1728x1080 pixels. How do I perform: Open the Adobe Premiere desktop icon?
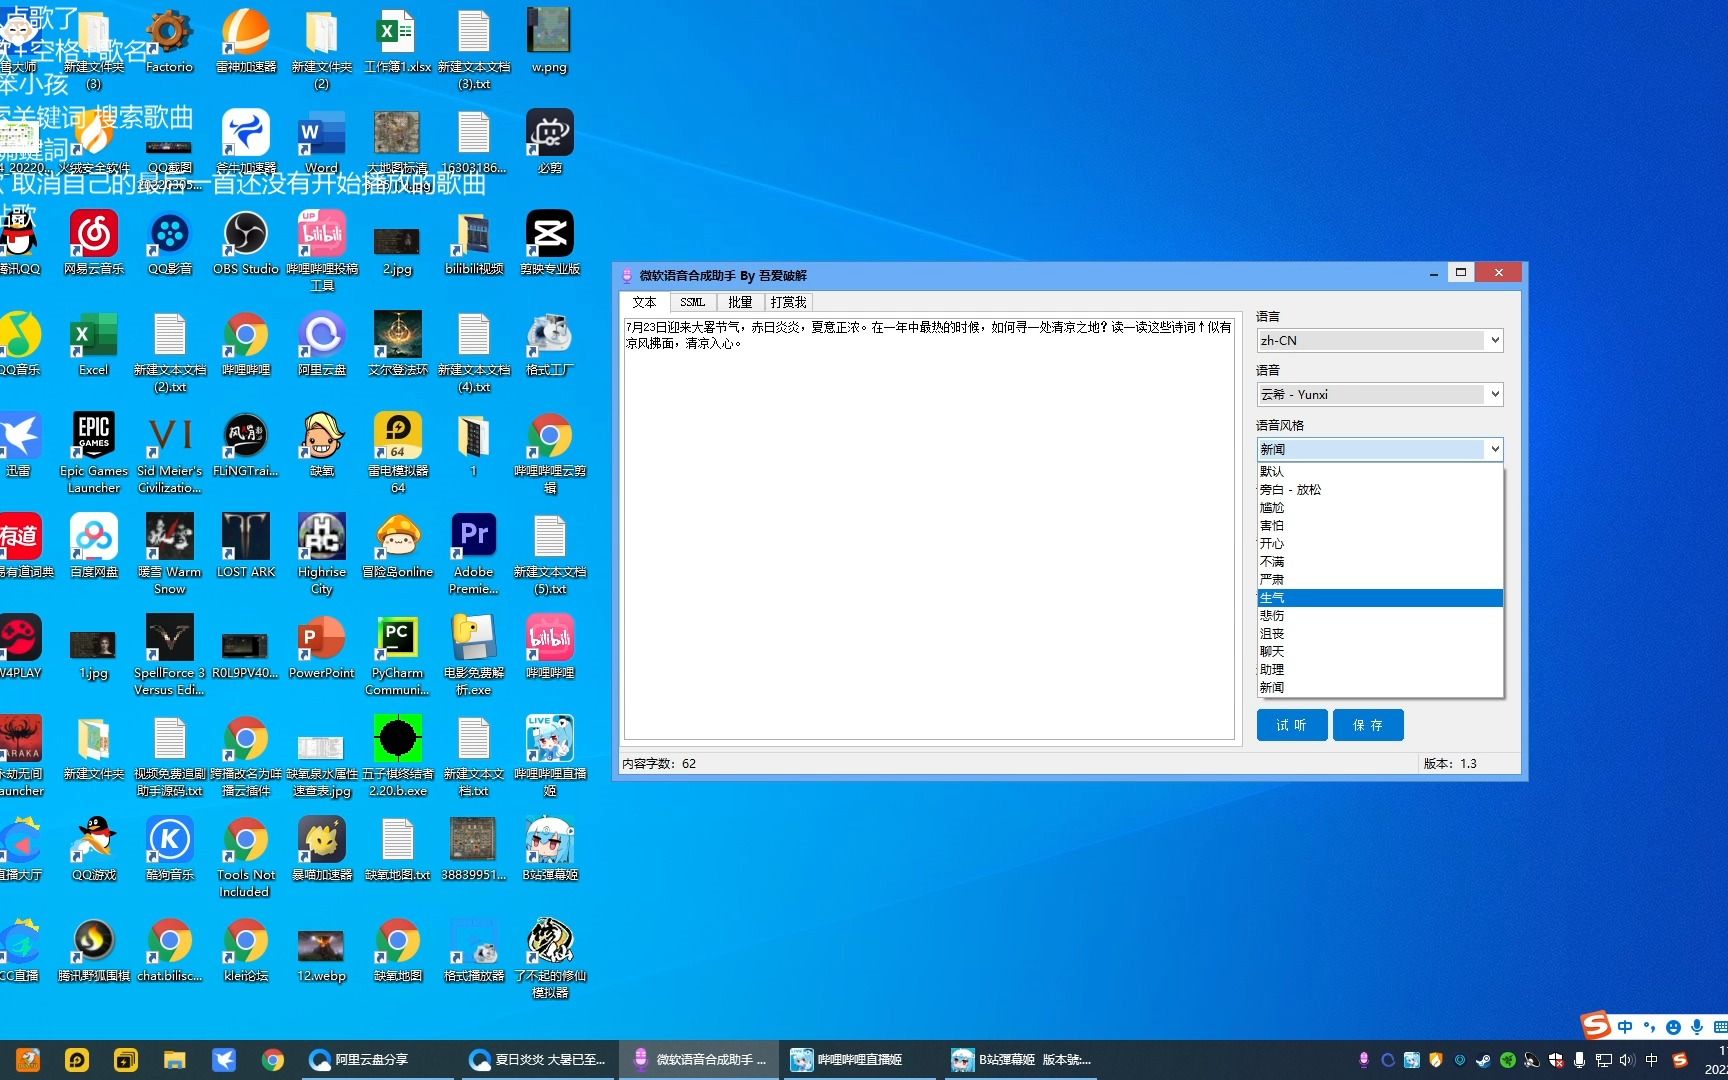pos(474,554)
